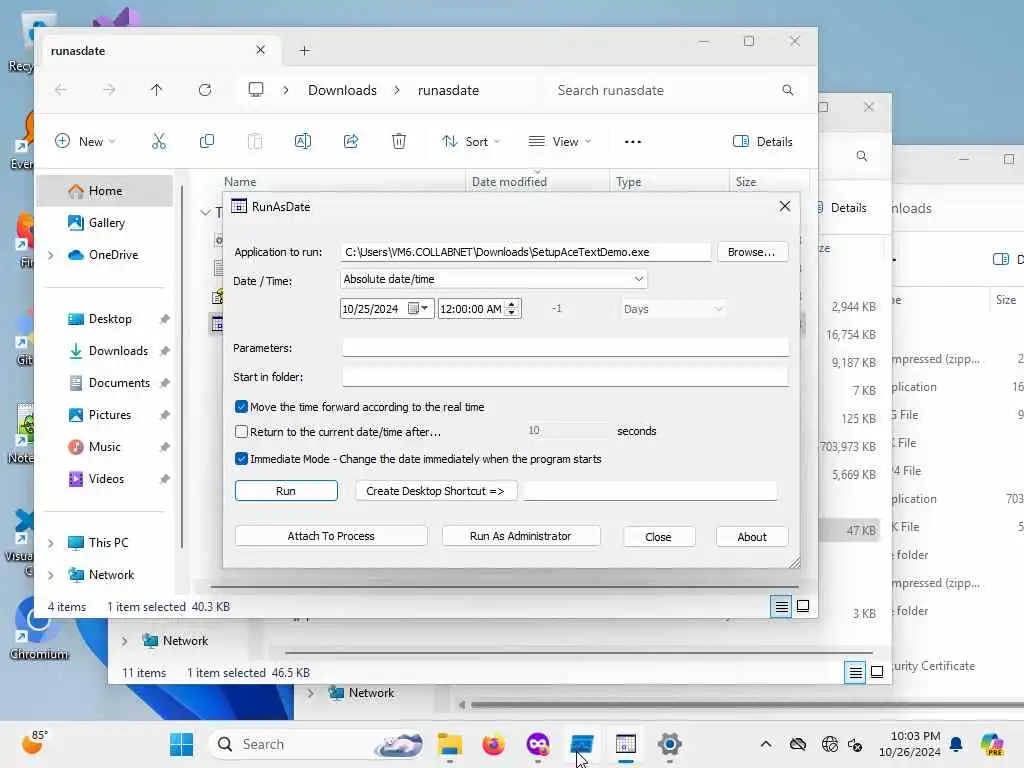This screenshot has width=1024, height=768.
Task: Click the desktop shortcut name field
Action: coord(650,490)
